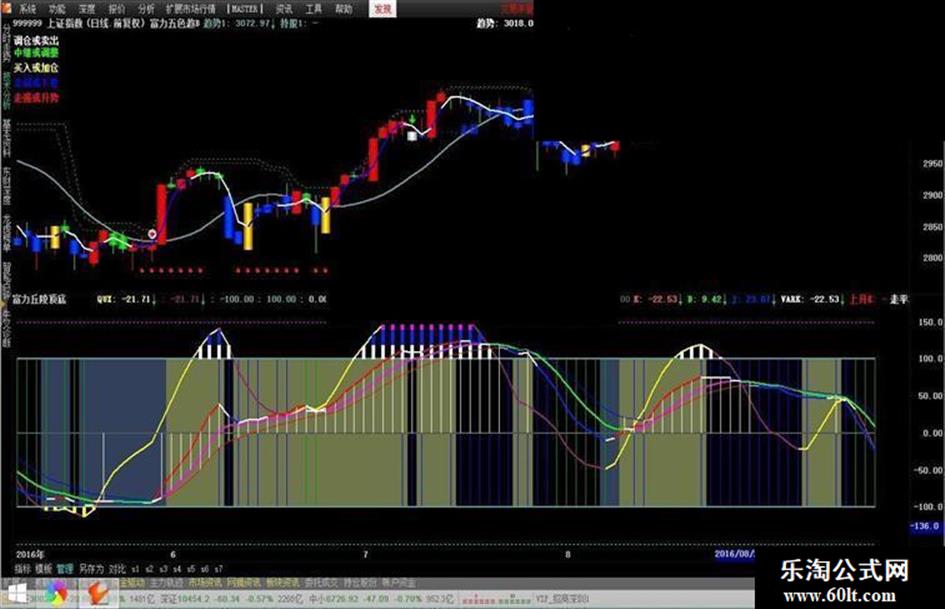The image size is (945, 609).
Task: Select the 指标 bottom tab
Action: [x=22, y=569]
